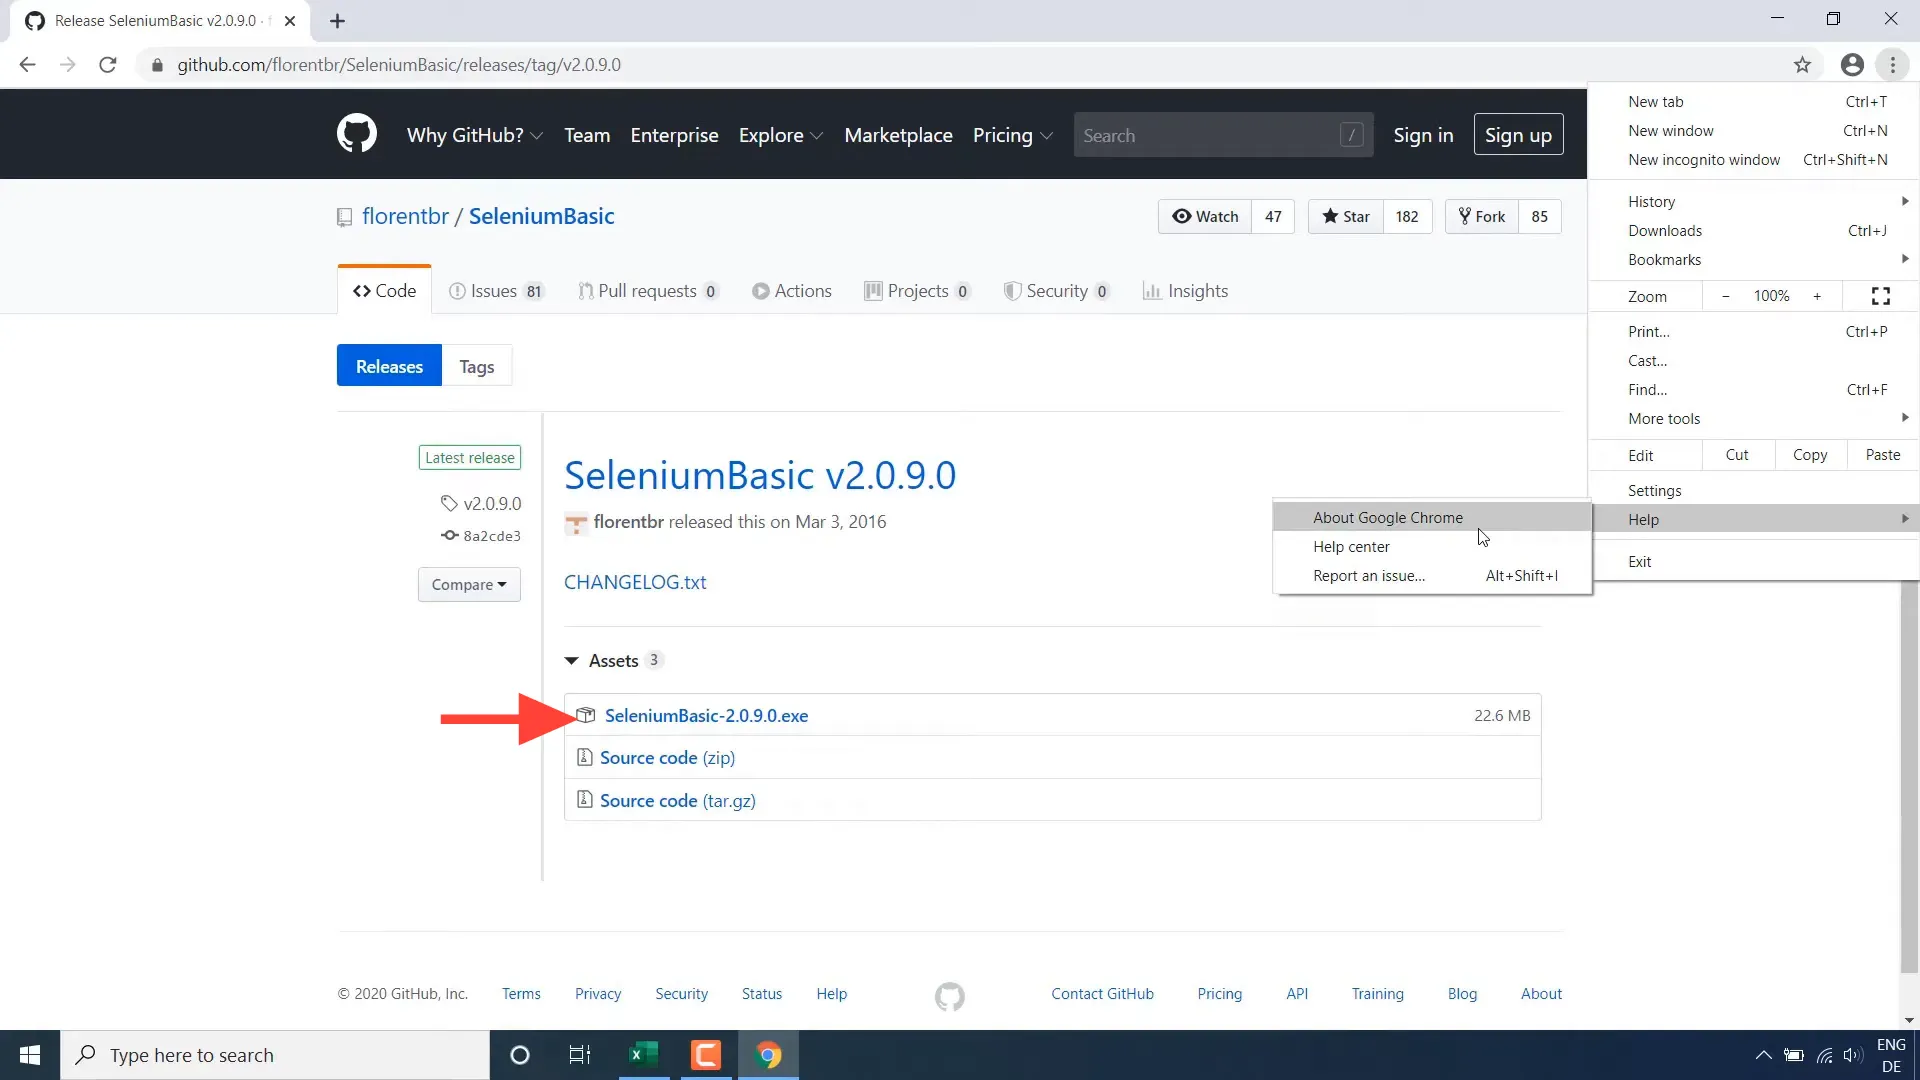This screenshot has width=1920, height=1080.
Task: Star the SeleniumBasic repository
Action: click(x=1344, y=216)
